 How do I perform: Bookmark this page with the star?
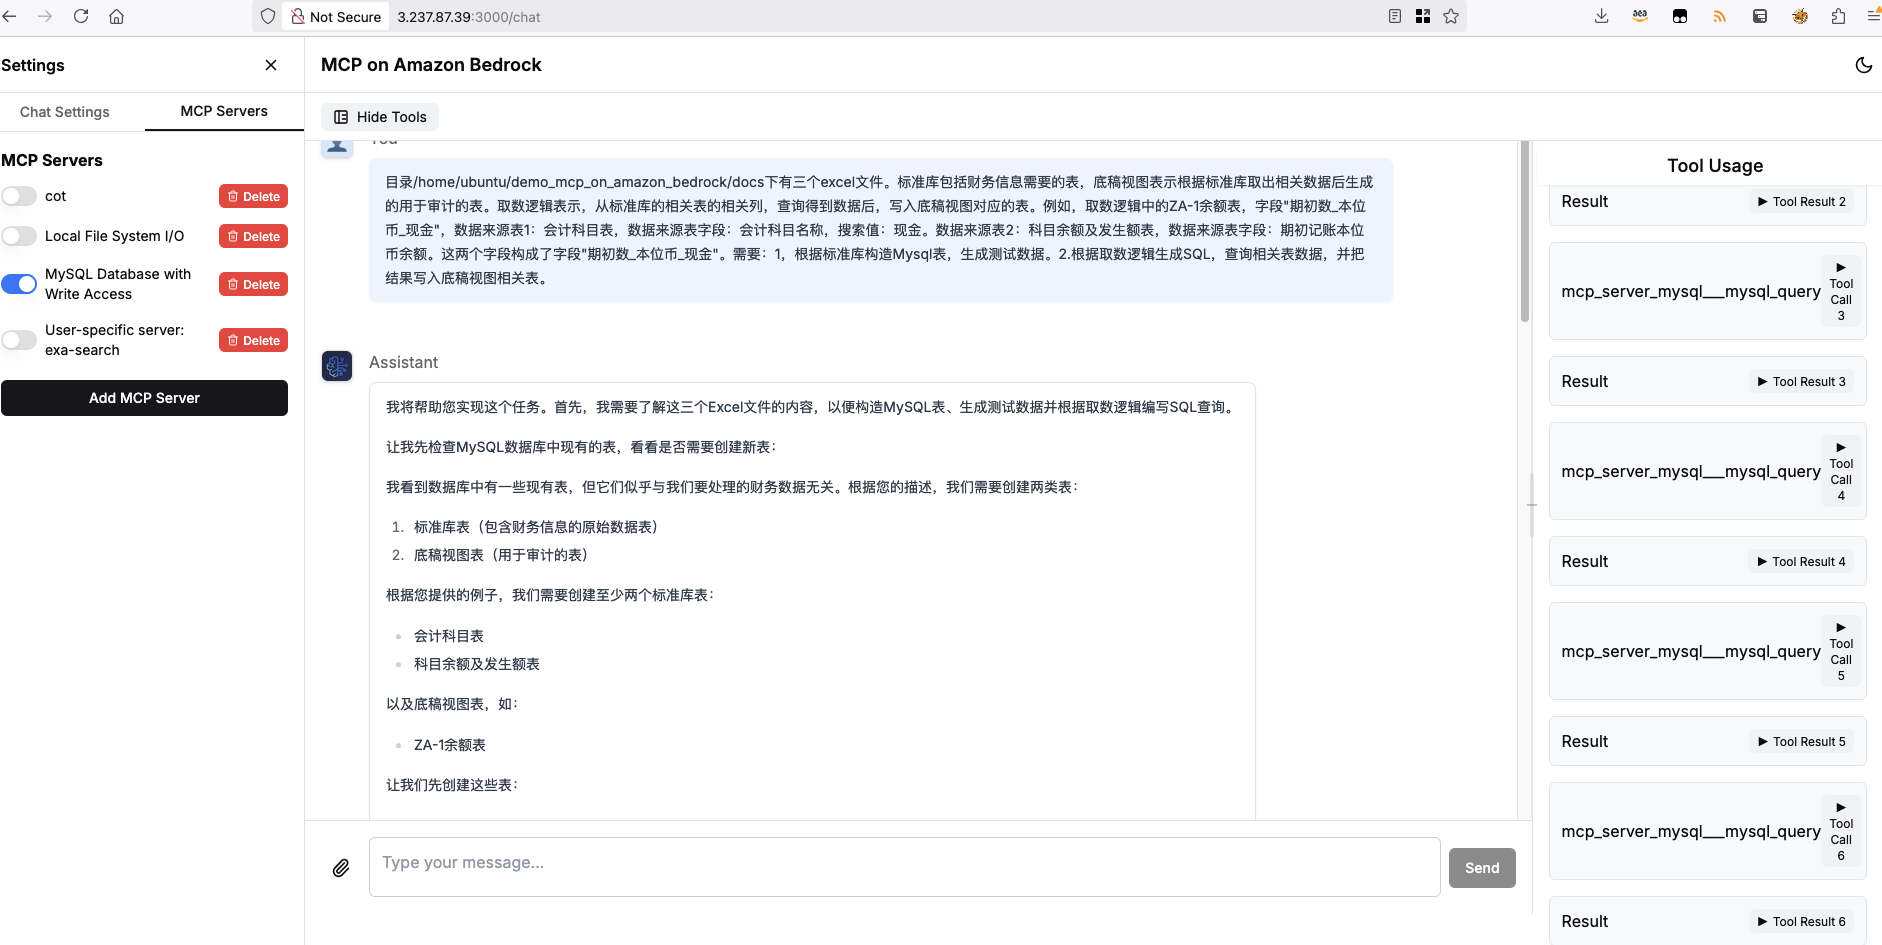click(x=1451, y=16)
